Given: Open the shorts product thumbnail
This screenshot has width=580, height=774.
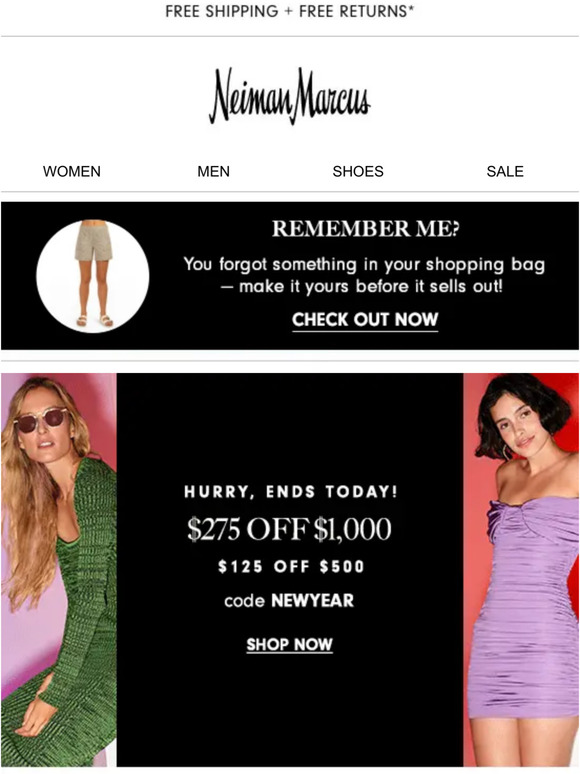Looking at the screenshot, I should point(93,276).
